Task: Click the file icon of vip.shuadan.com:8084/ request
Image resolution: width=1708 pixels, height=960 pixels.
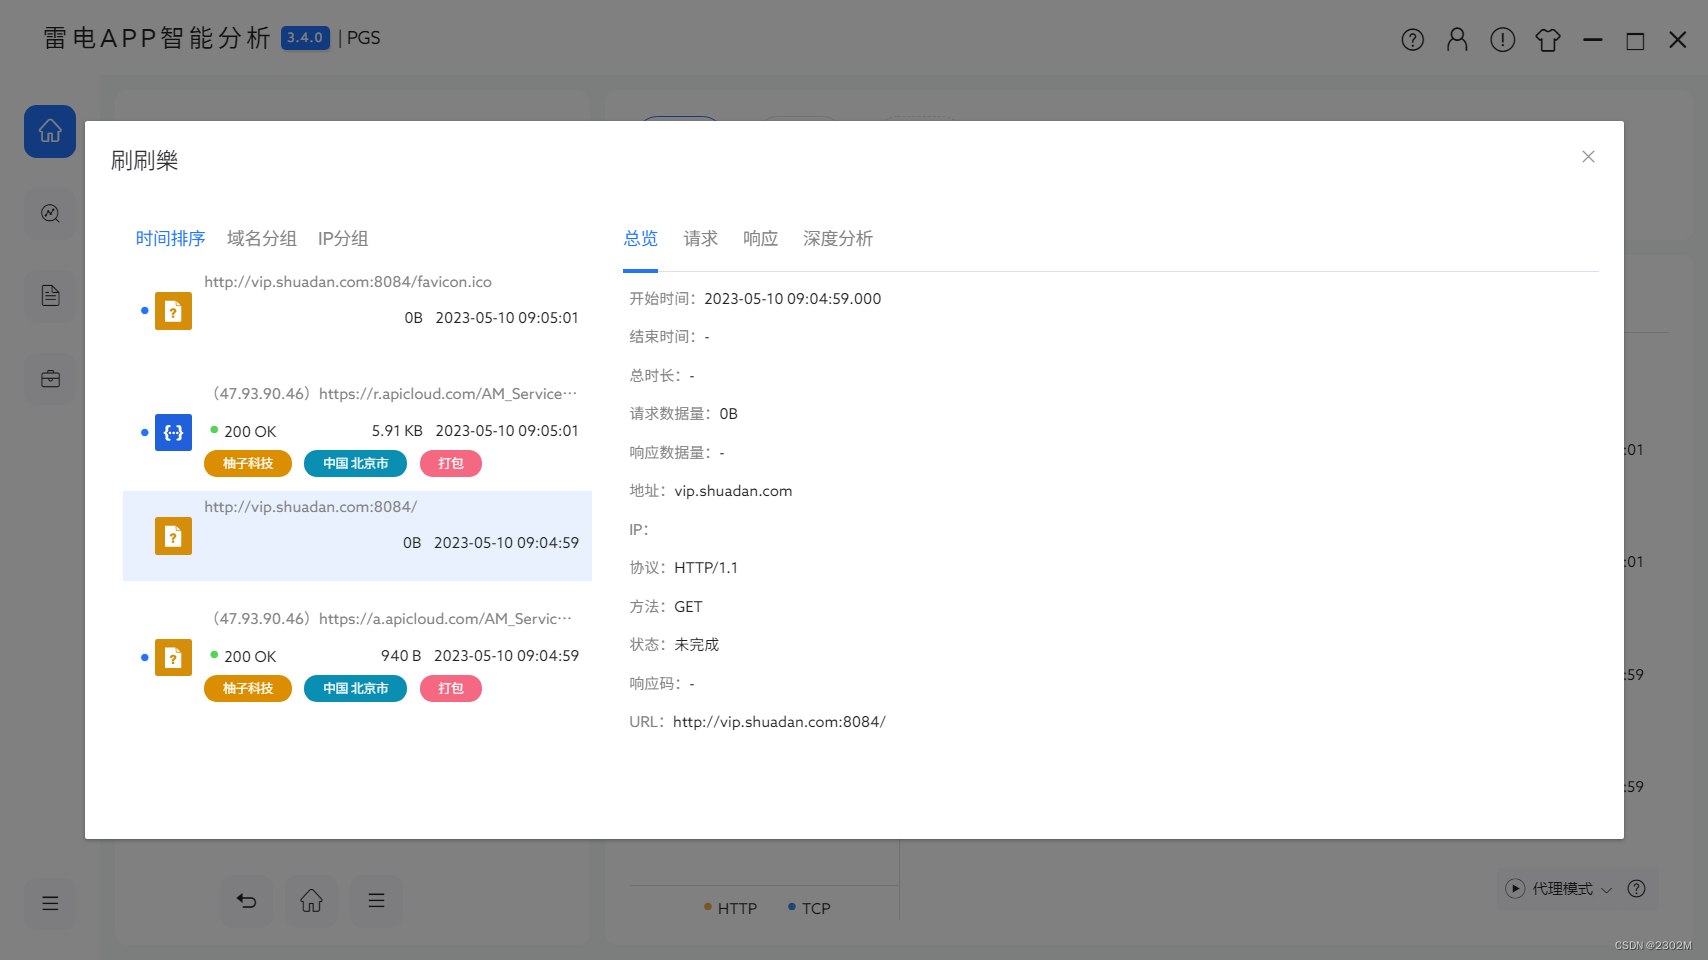Action: [173, 536]
